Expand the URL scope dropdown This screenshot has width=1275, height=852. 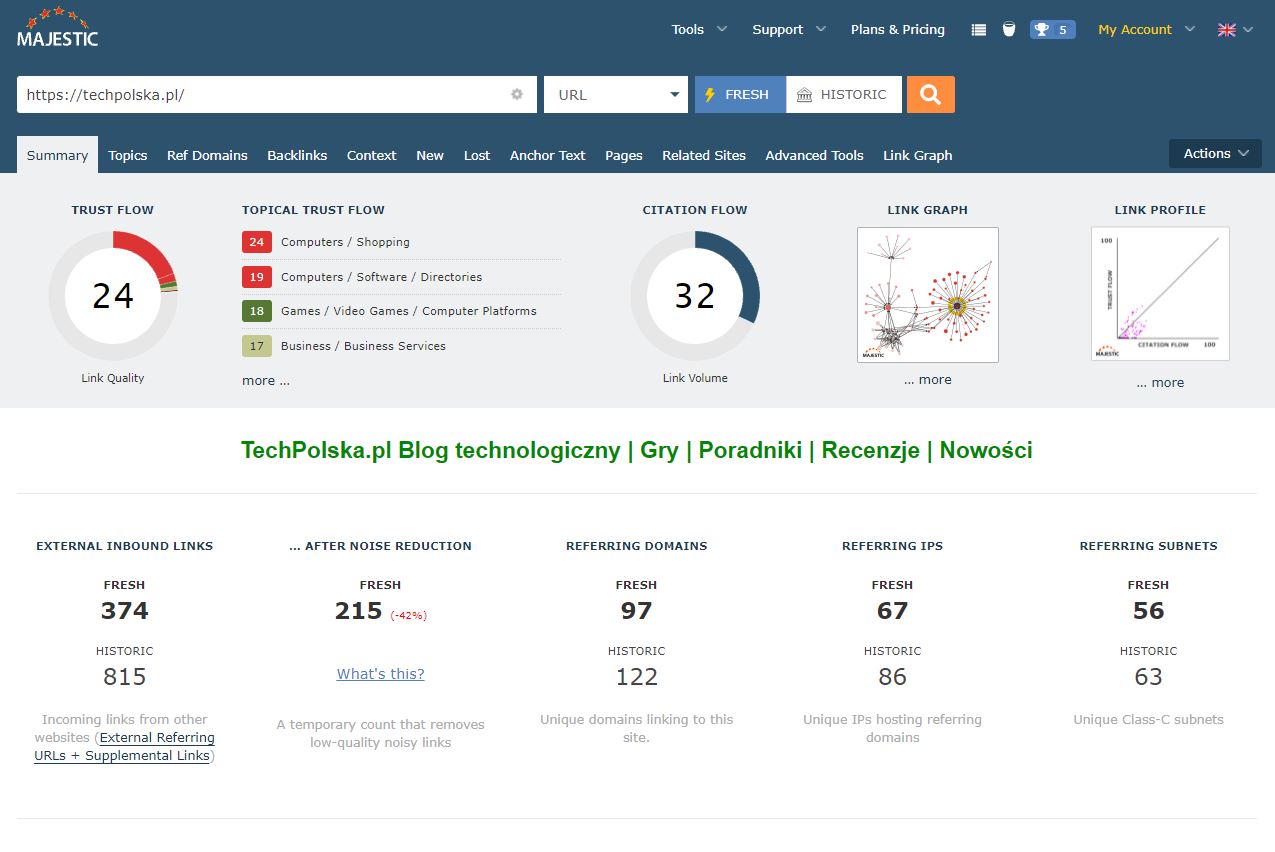click(x=615, y=95)
